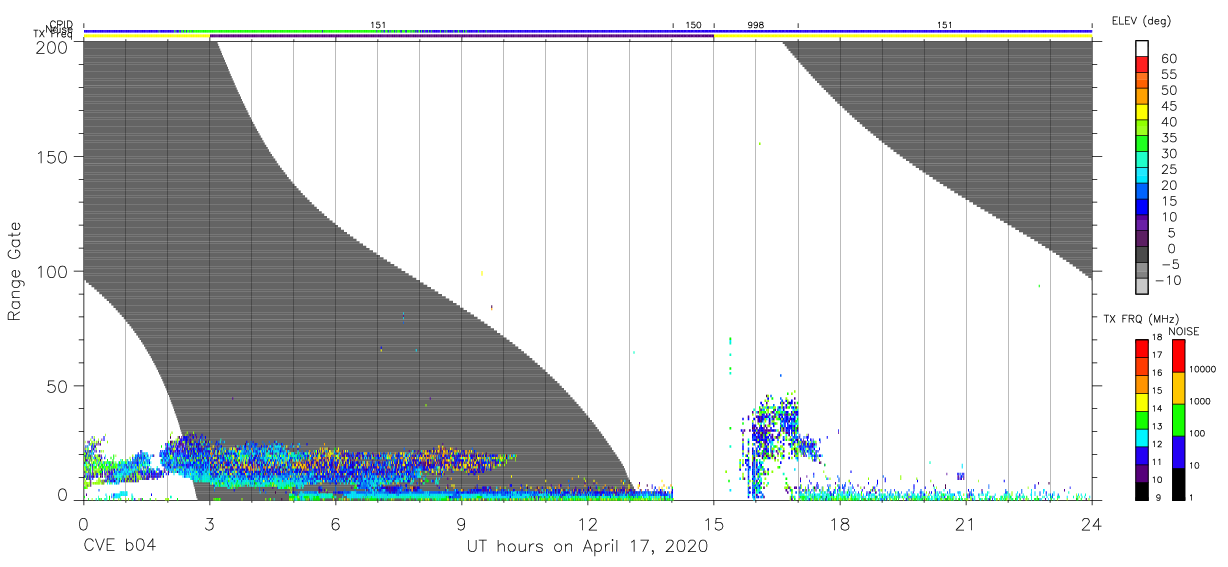This screenshot has height=567, width=1228.
Task: Select the TX FRQ red band between 17 and 18
Action: pyautogui.click(x=1142, y=347)
